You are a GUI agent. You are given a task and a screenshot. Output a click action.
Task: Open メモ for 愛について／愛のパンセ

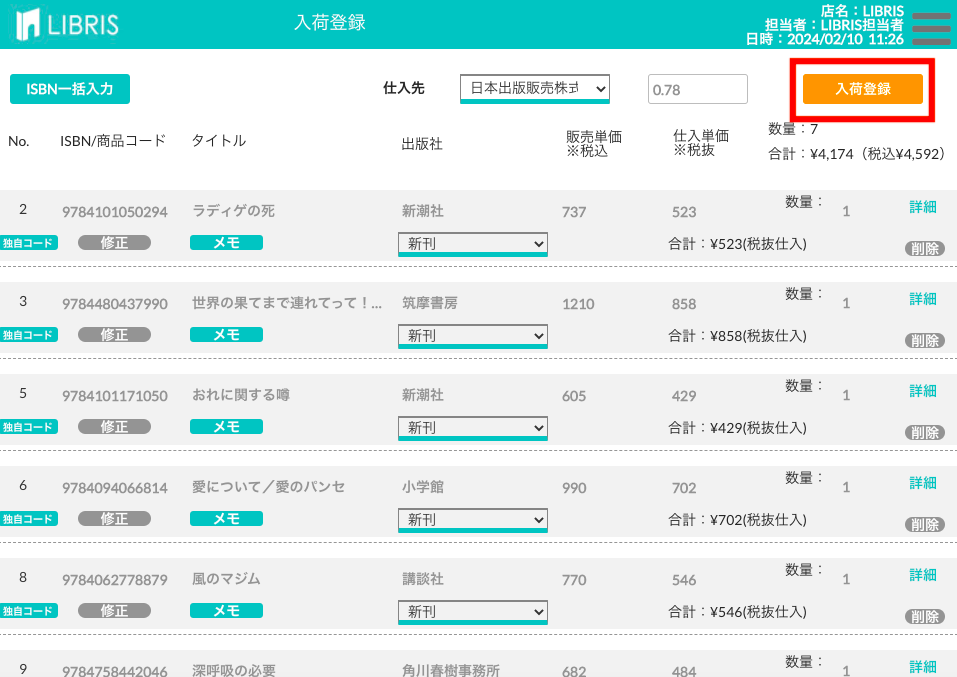point(226,519)
